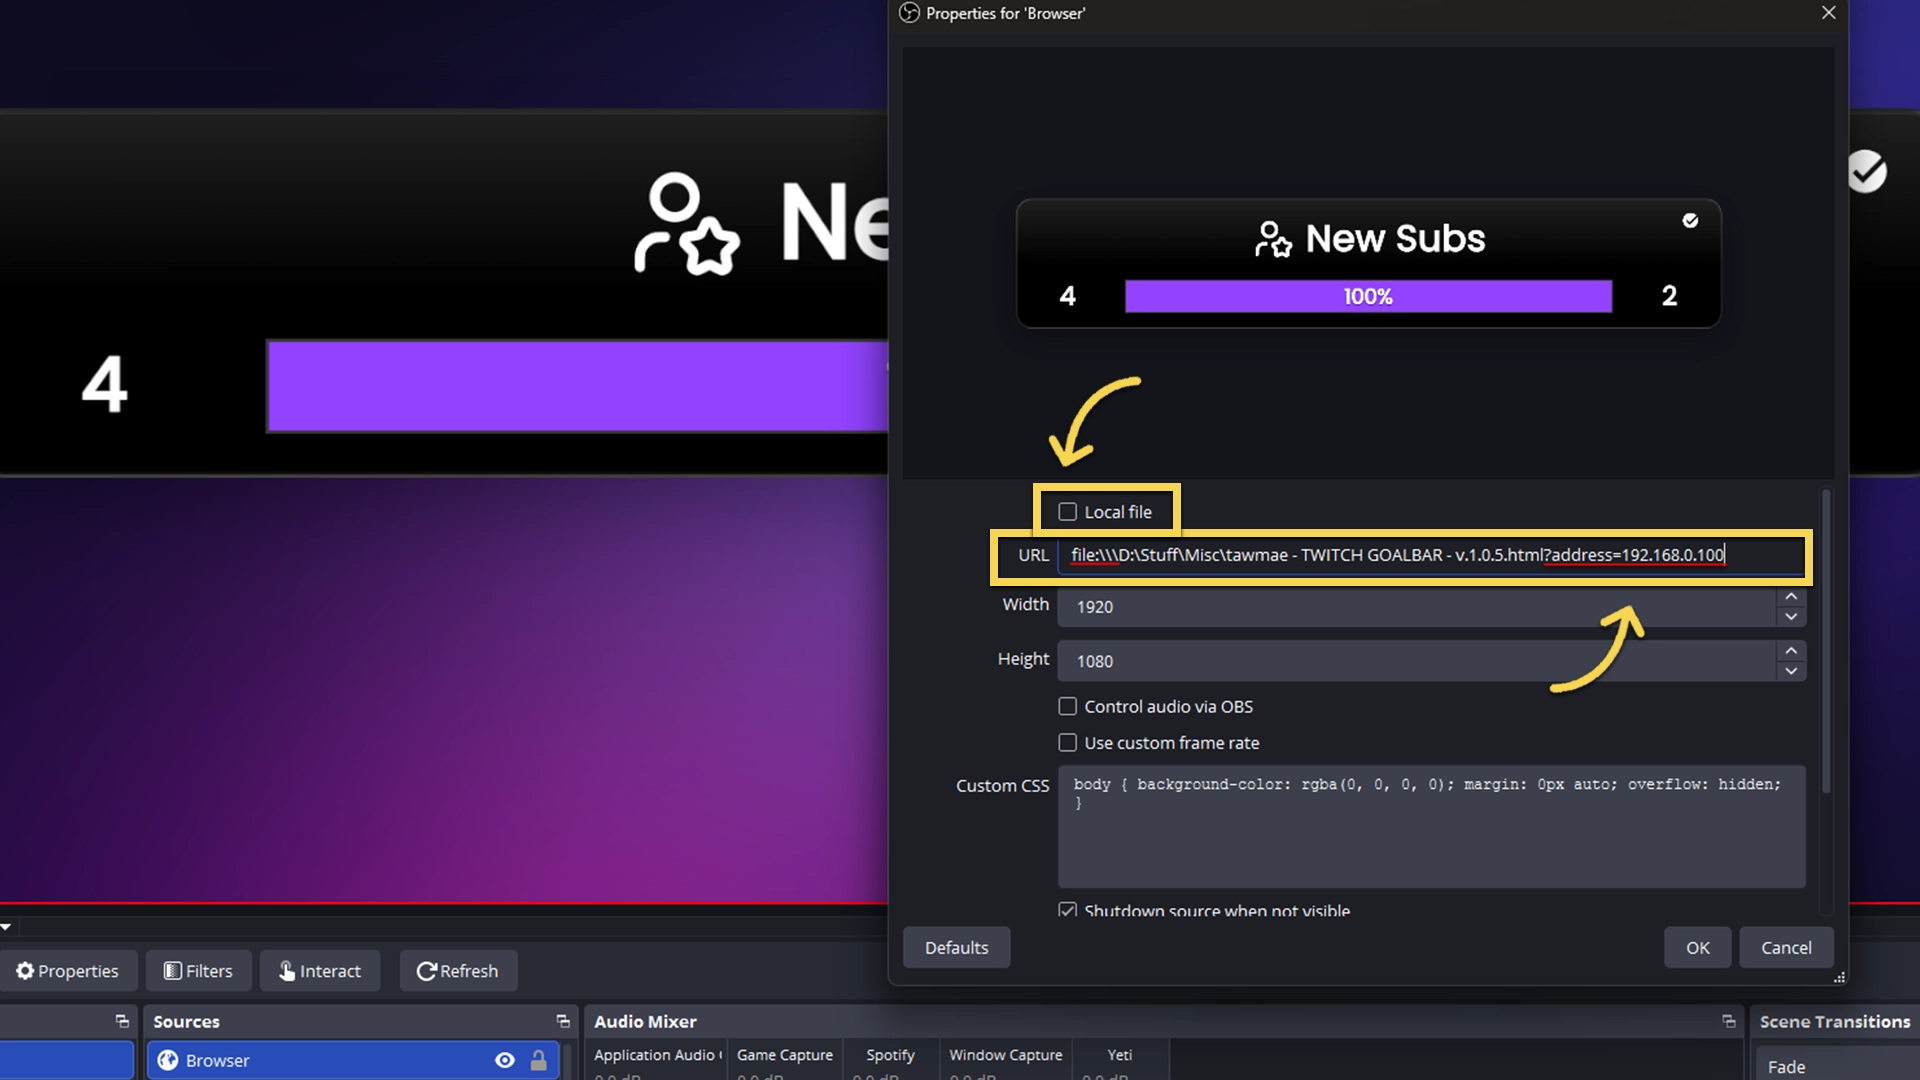The height and width of the screenshot is (1080, 1920).
Task: Pop out the Audio Mixer panel icon
Action: [x=1728, y=1021]
